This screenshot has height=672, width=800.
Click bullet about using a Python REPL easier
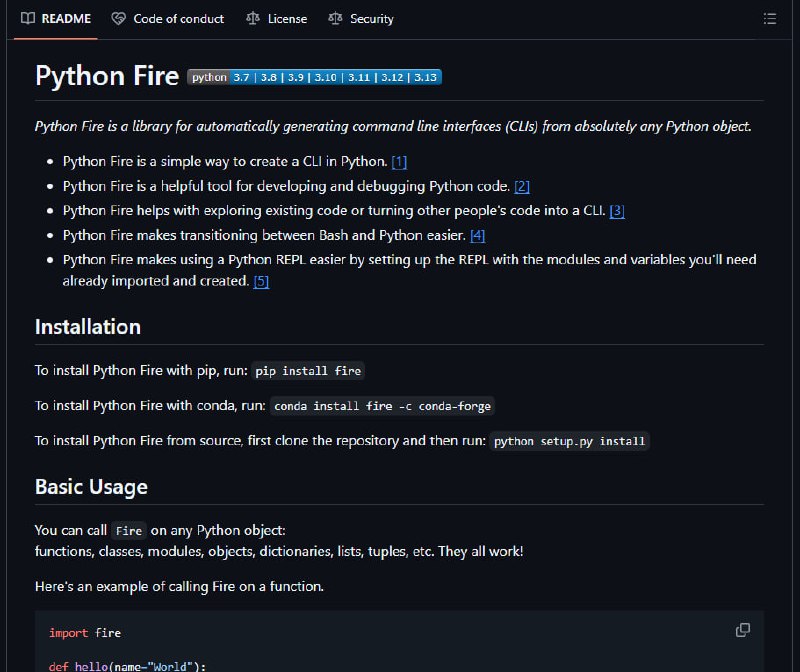pyautogui.click(x=410, y=270)
